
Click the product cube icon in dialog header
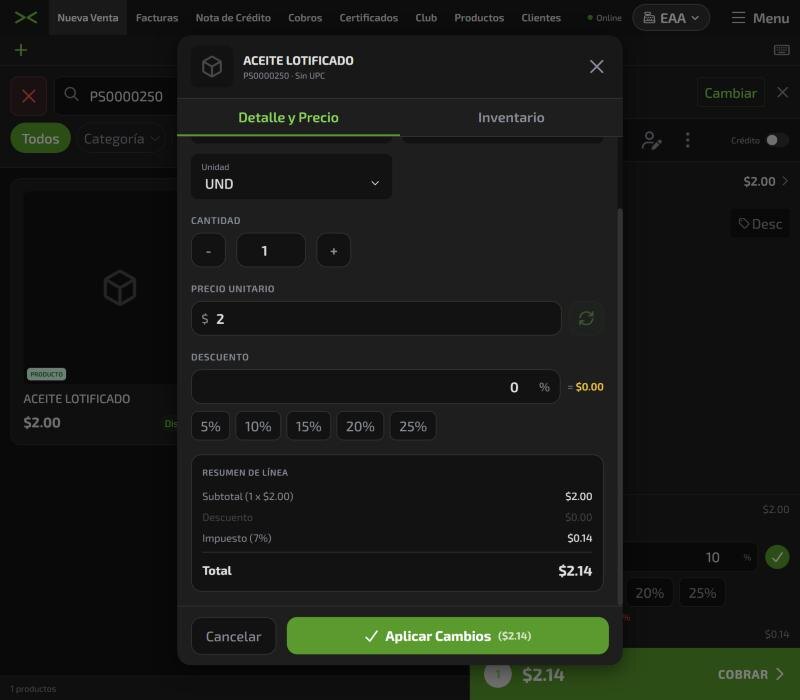click(212, 66)
